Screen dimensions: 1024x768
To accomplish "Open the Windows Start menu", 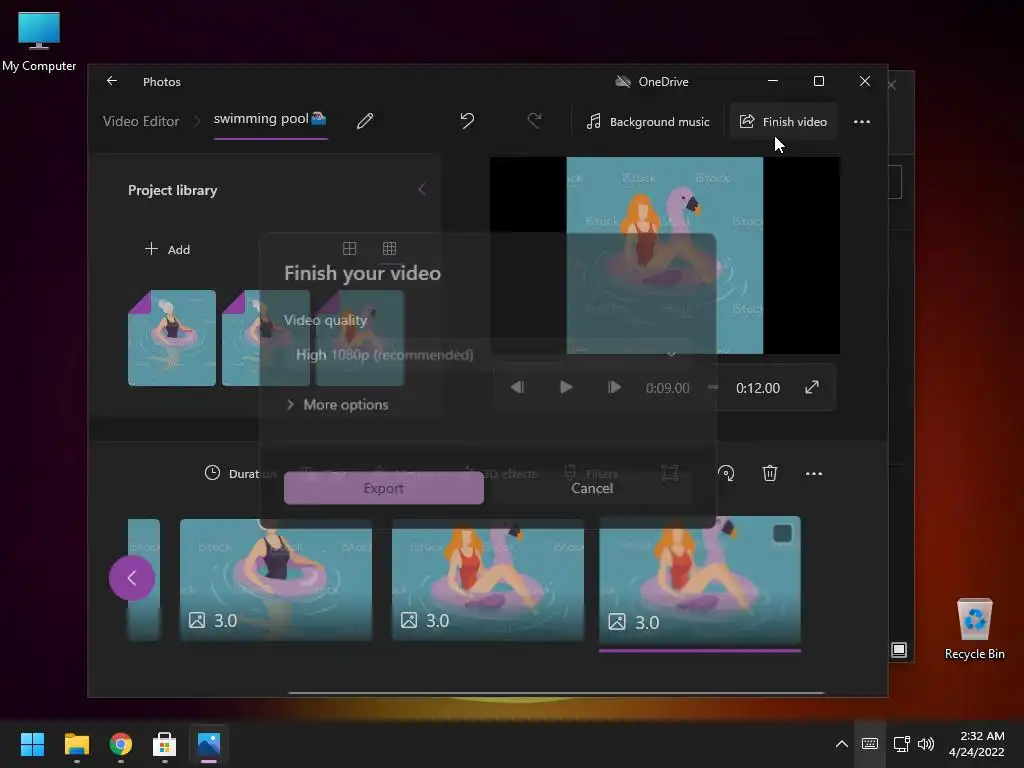I will (x=32, y=744).
